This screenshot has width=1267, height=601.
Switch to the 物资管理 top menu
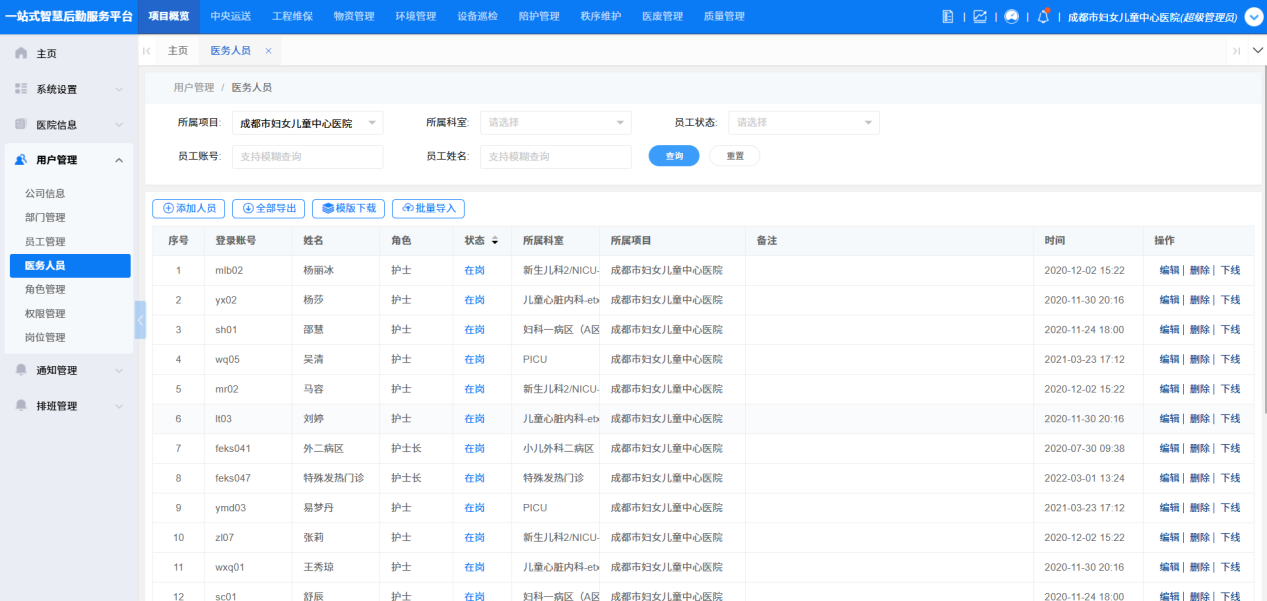[x=354, y=17]
